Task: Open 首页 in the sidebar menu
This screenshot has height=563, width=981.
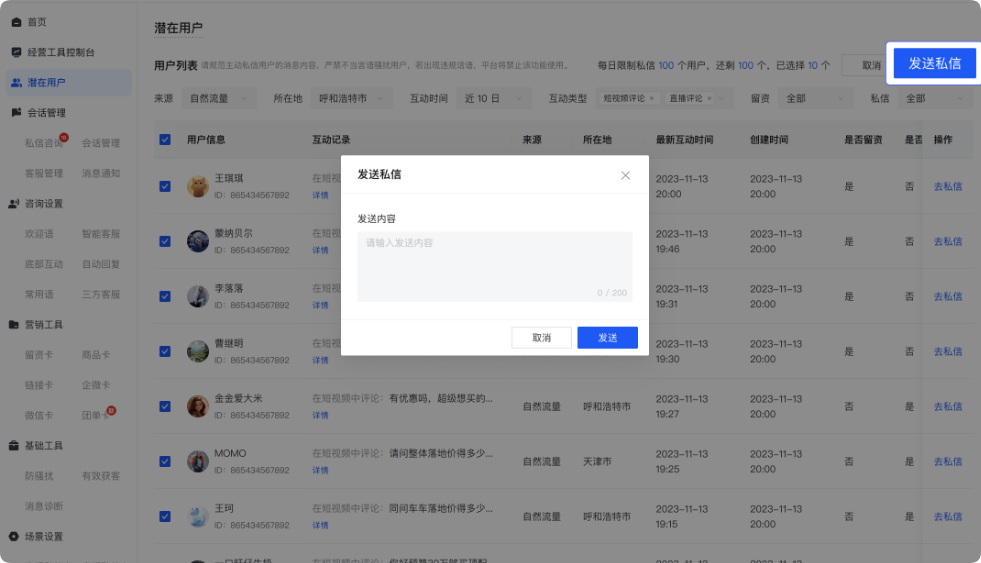Action: click(x=36, y=22)
